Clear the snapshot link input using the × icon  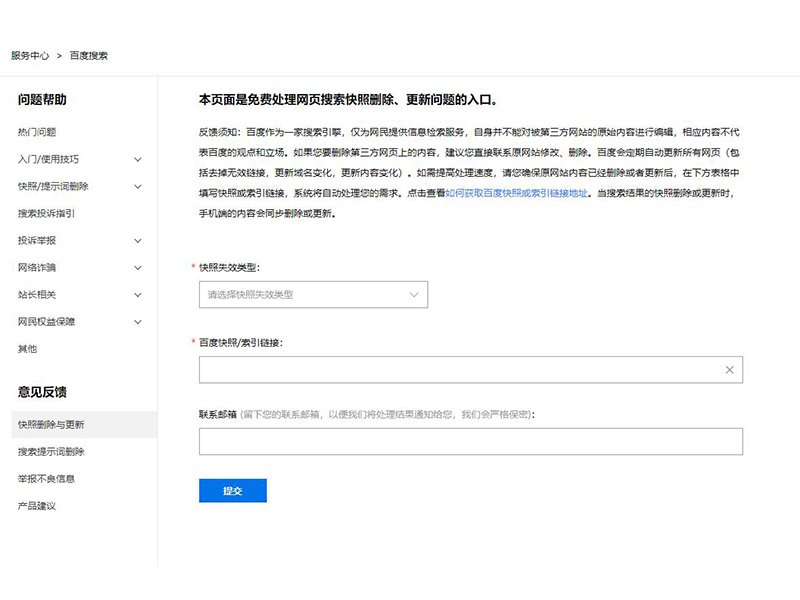point(730,370)
